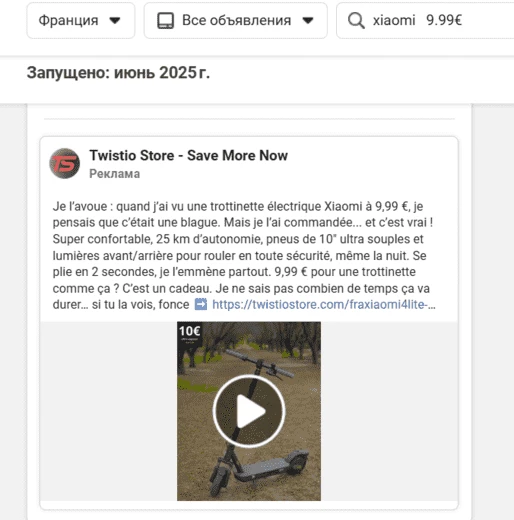Click the Запущено: июнь 2025 г. heading
Viewport: 514px width, 520px height.
(118, 73)
